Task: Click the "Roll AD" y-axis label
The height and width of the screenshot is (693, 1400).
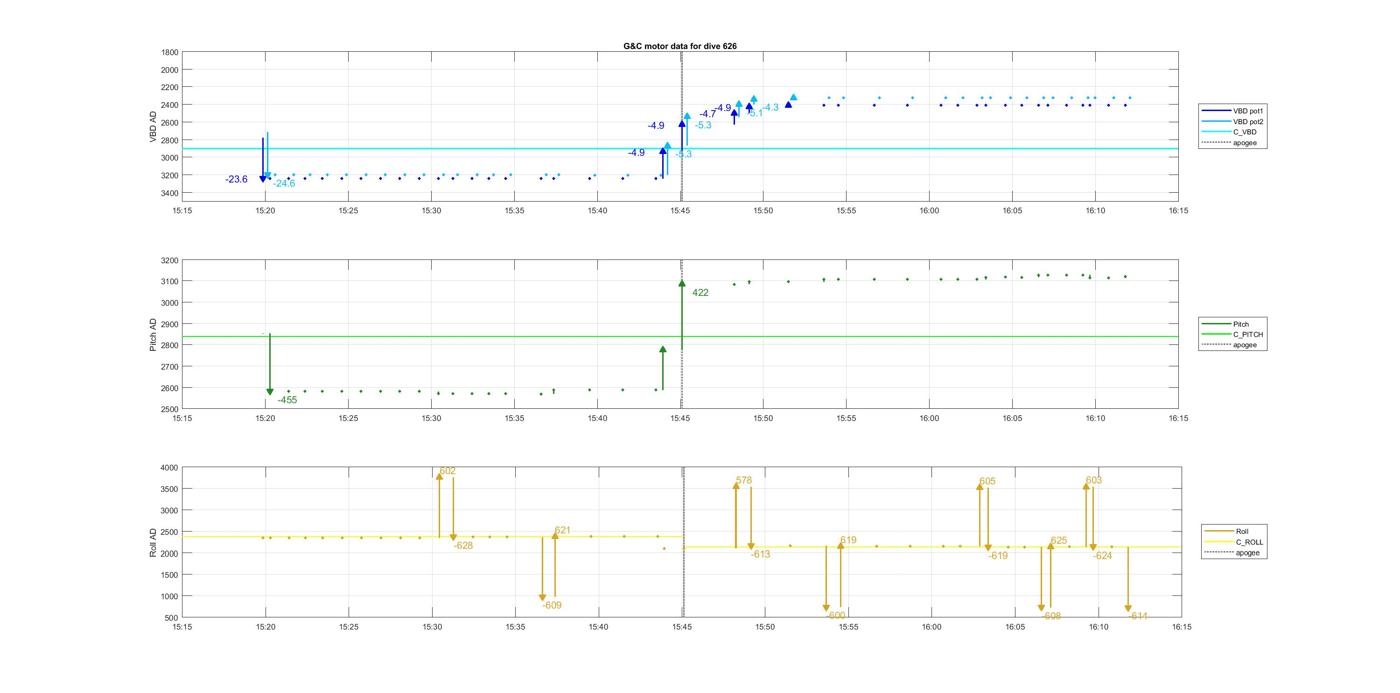Action: pos(153,542)
